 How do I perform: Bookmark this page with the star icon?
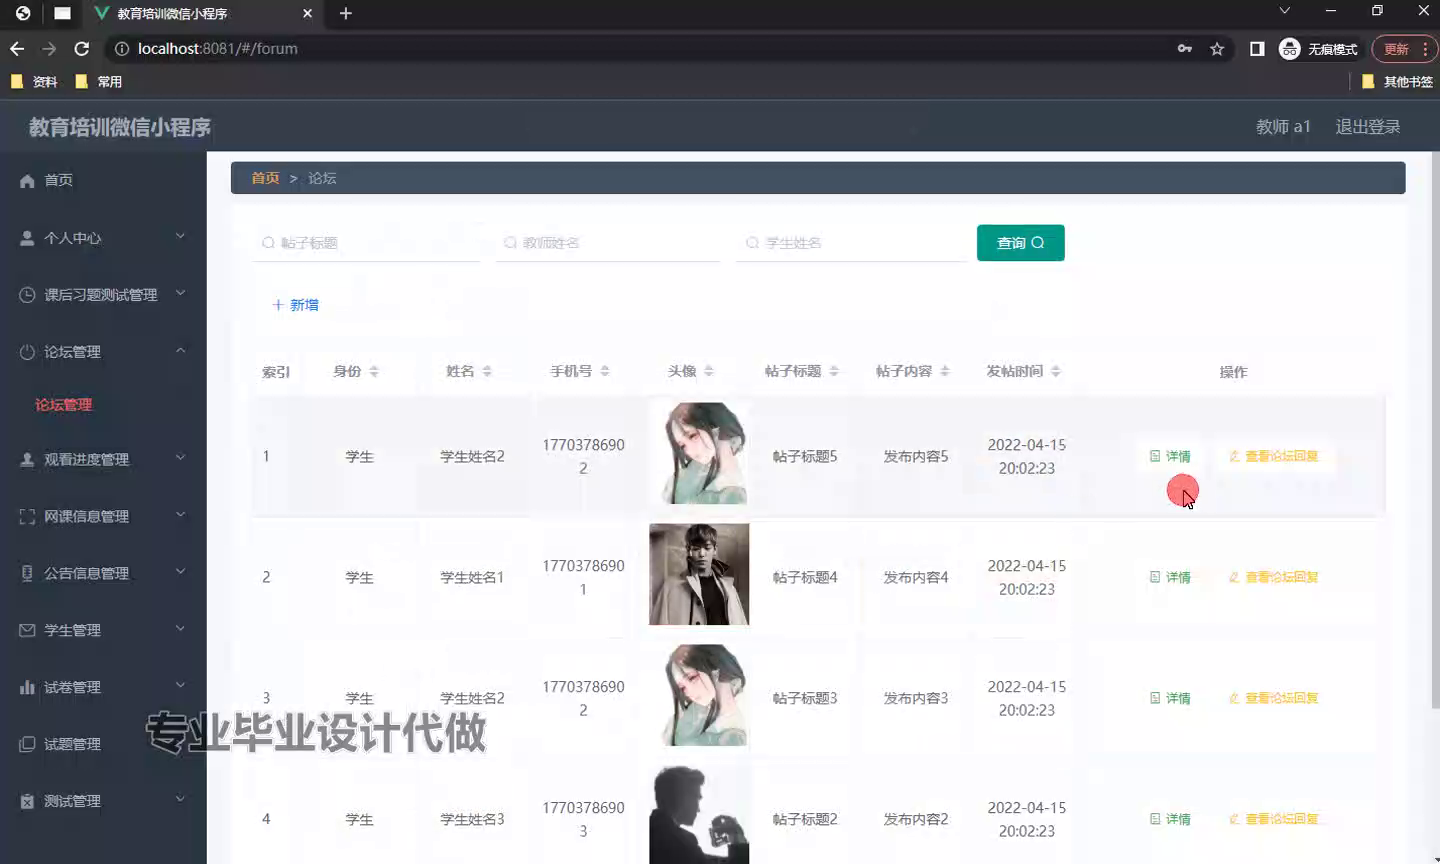click(1217, 48)
